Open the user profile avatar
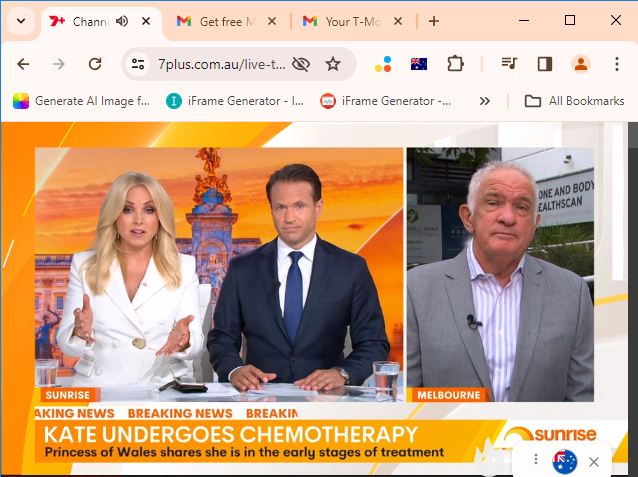The width and height of the screenshot is (638, 477). (x=581, y=64)
